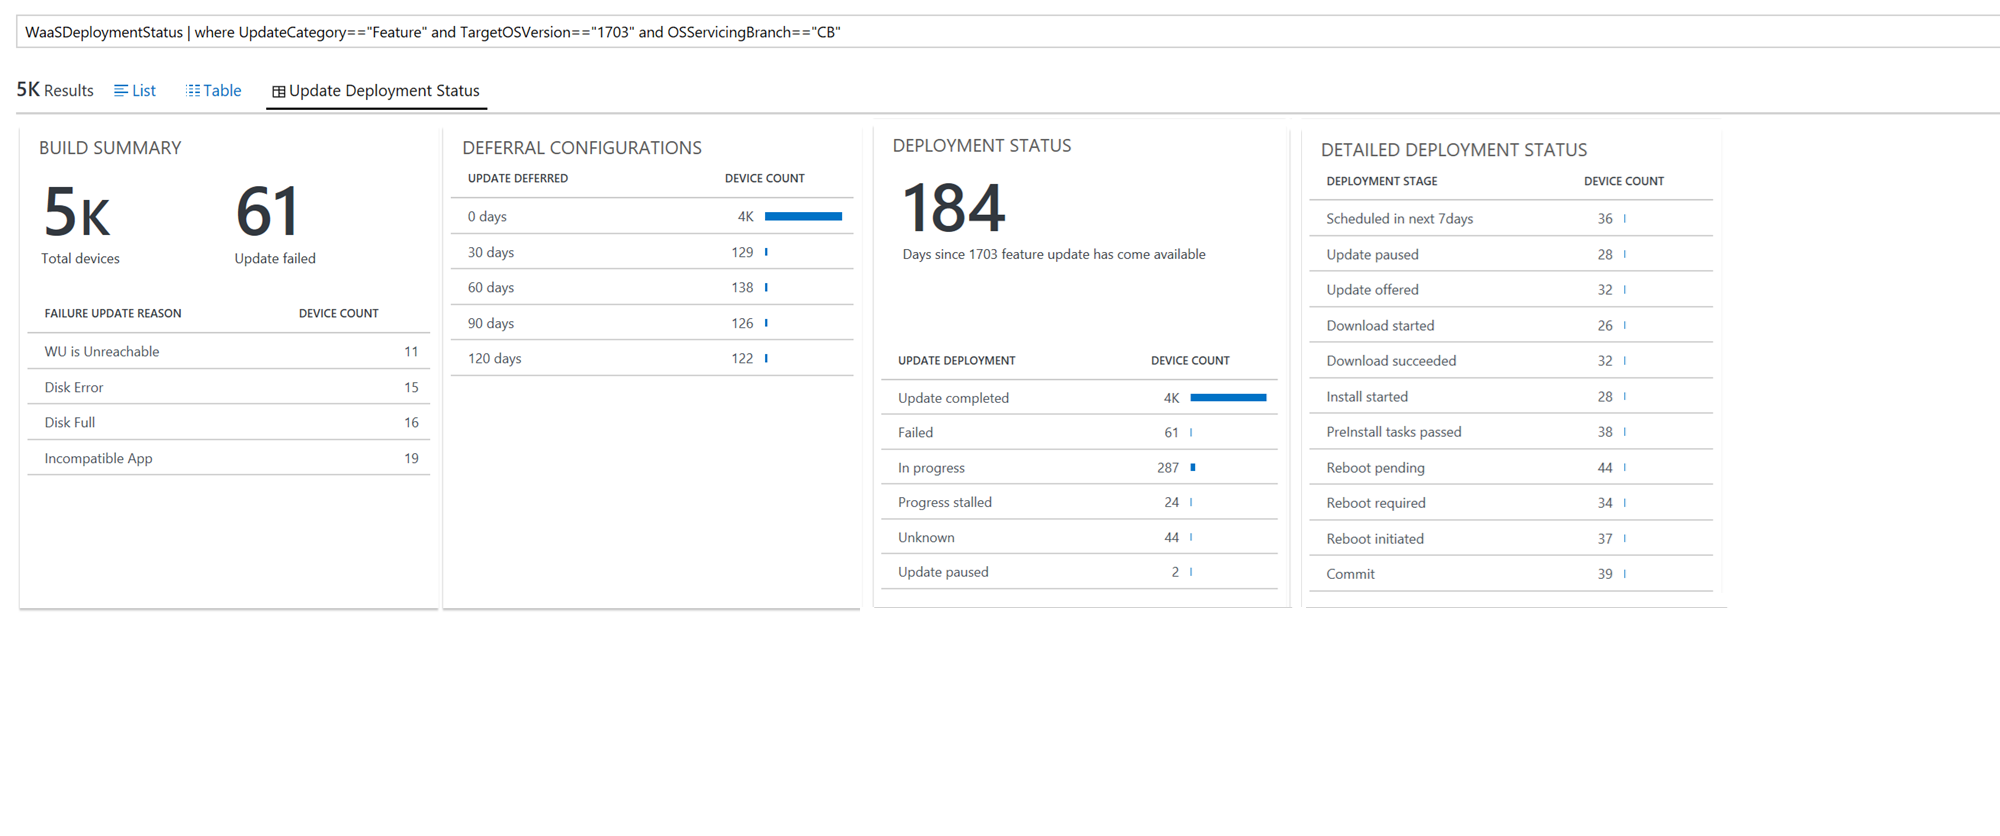The height and width of the screenshot is (836, 2000).
Task: Select the Commit deployment stage row
Action: [1510, 574]
